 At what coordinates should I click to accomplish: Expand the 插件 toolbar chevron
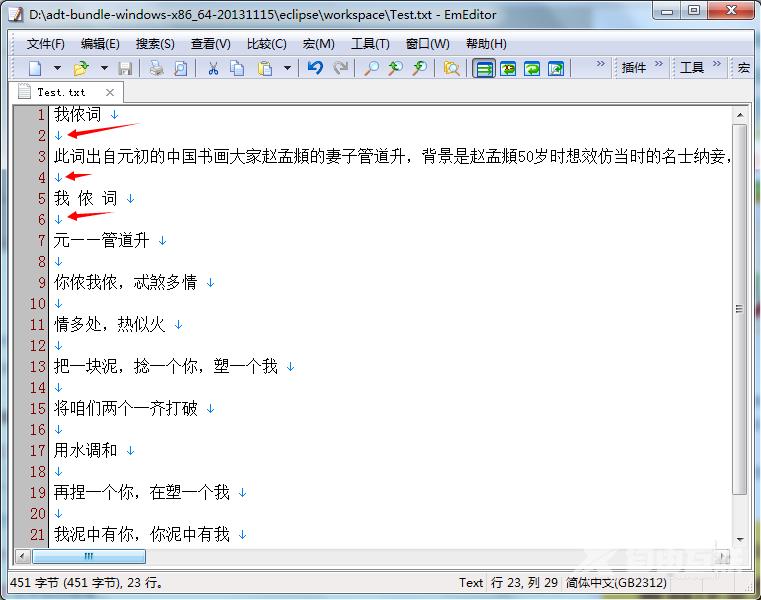[659, 64]
